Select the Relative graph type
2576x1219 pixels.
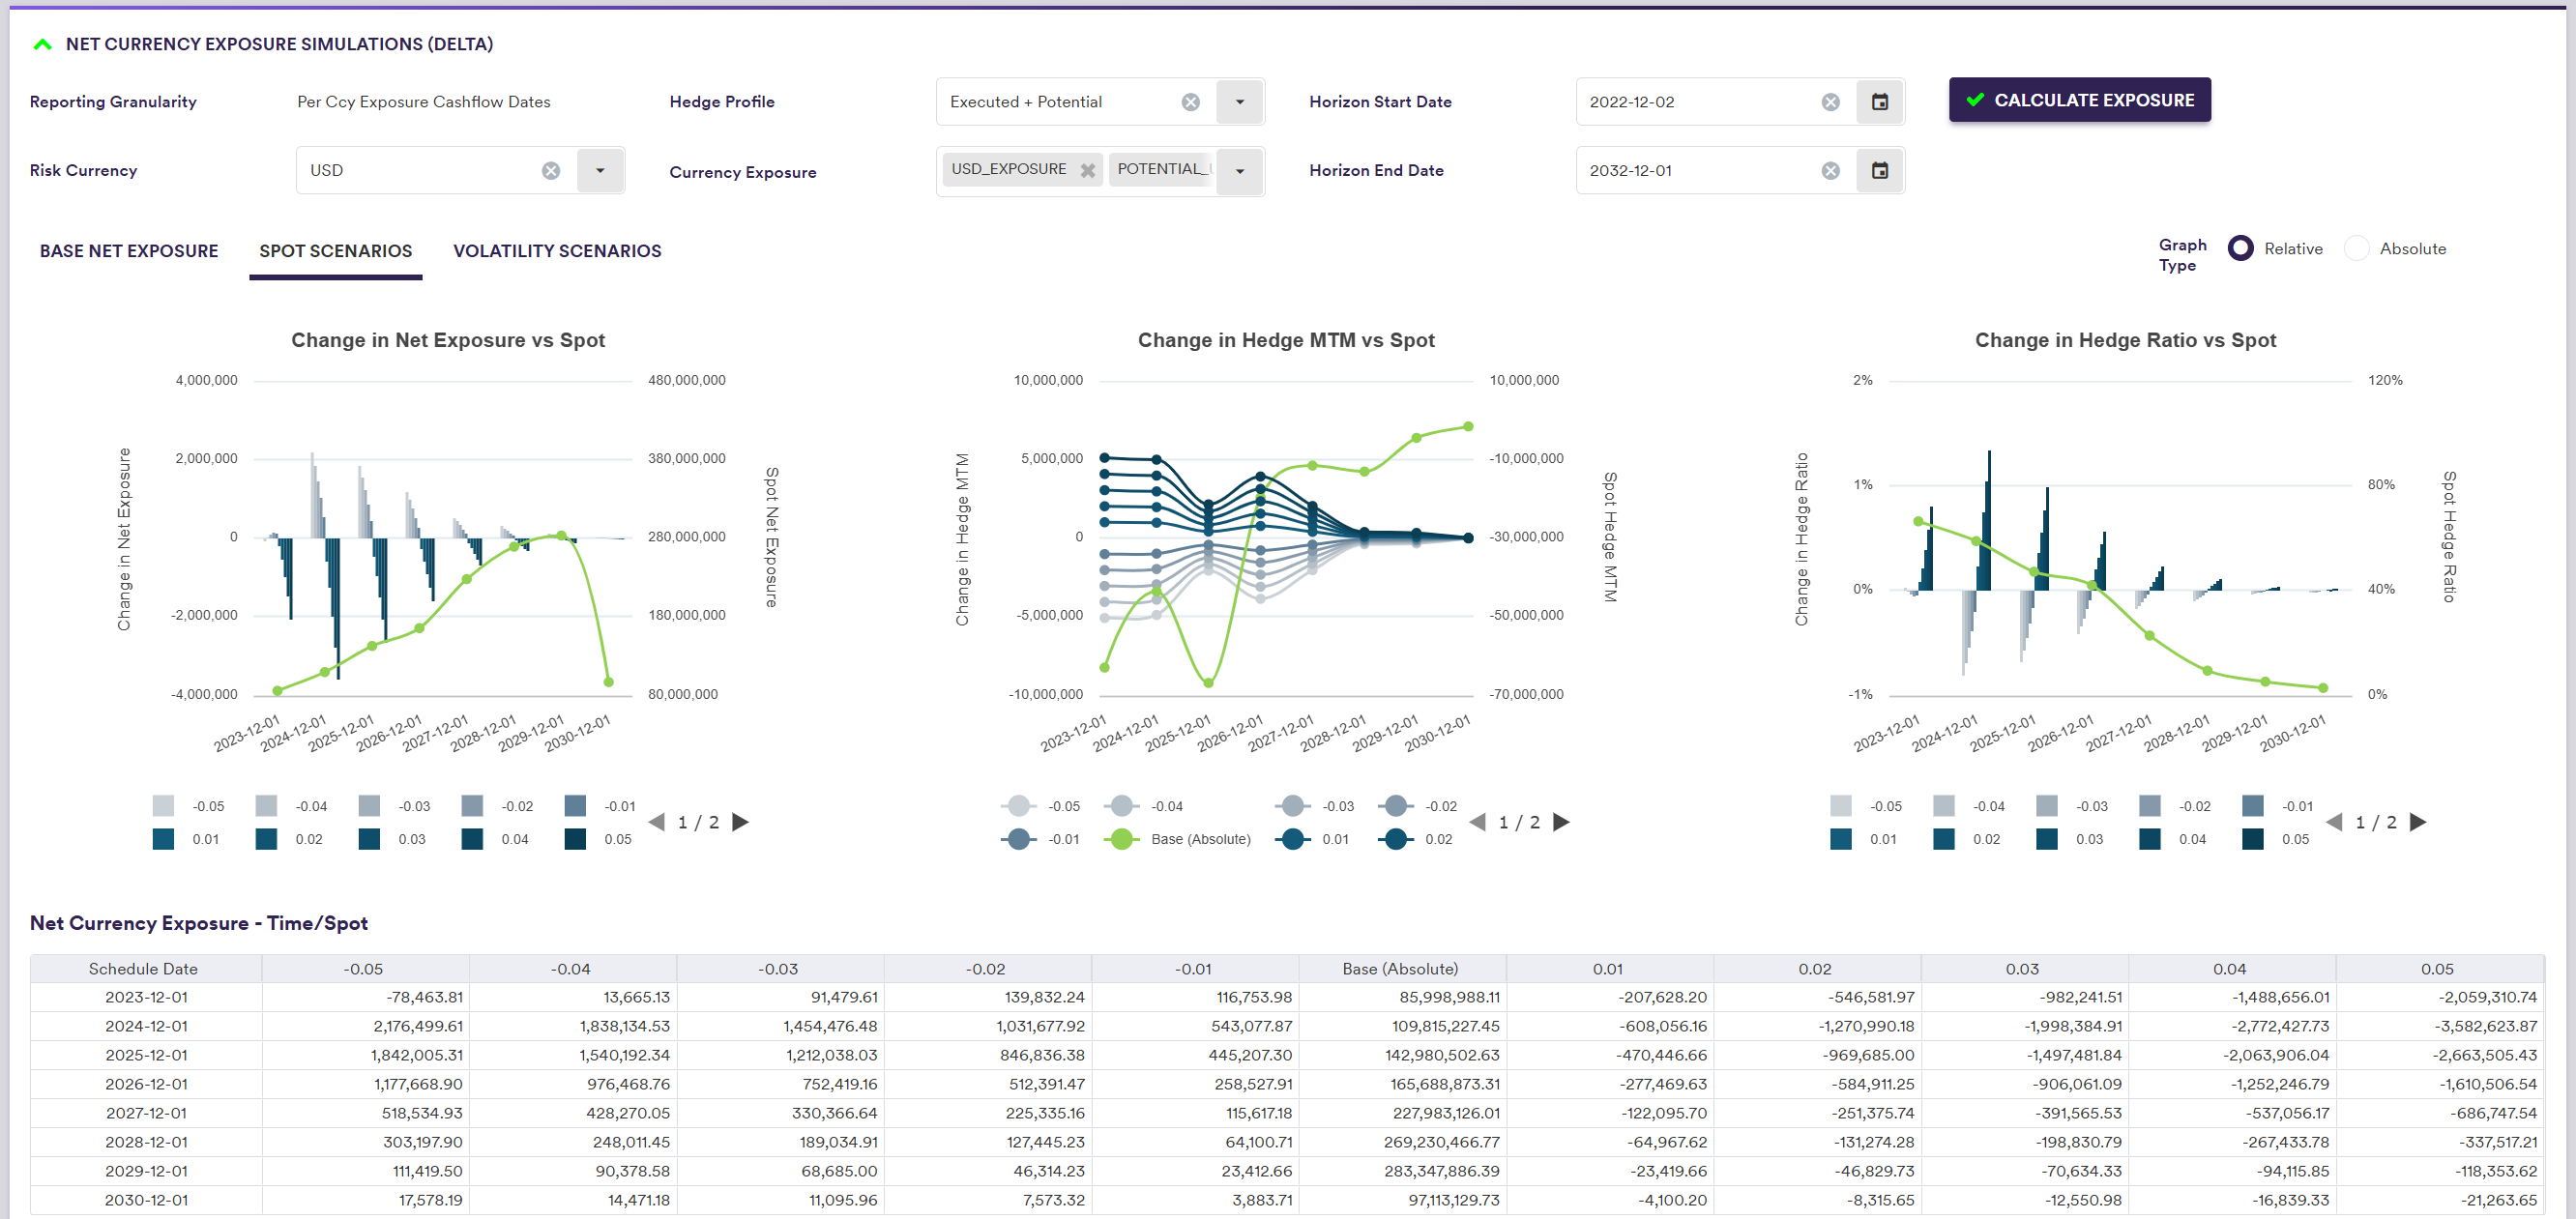2241,249
